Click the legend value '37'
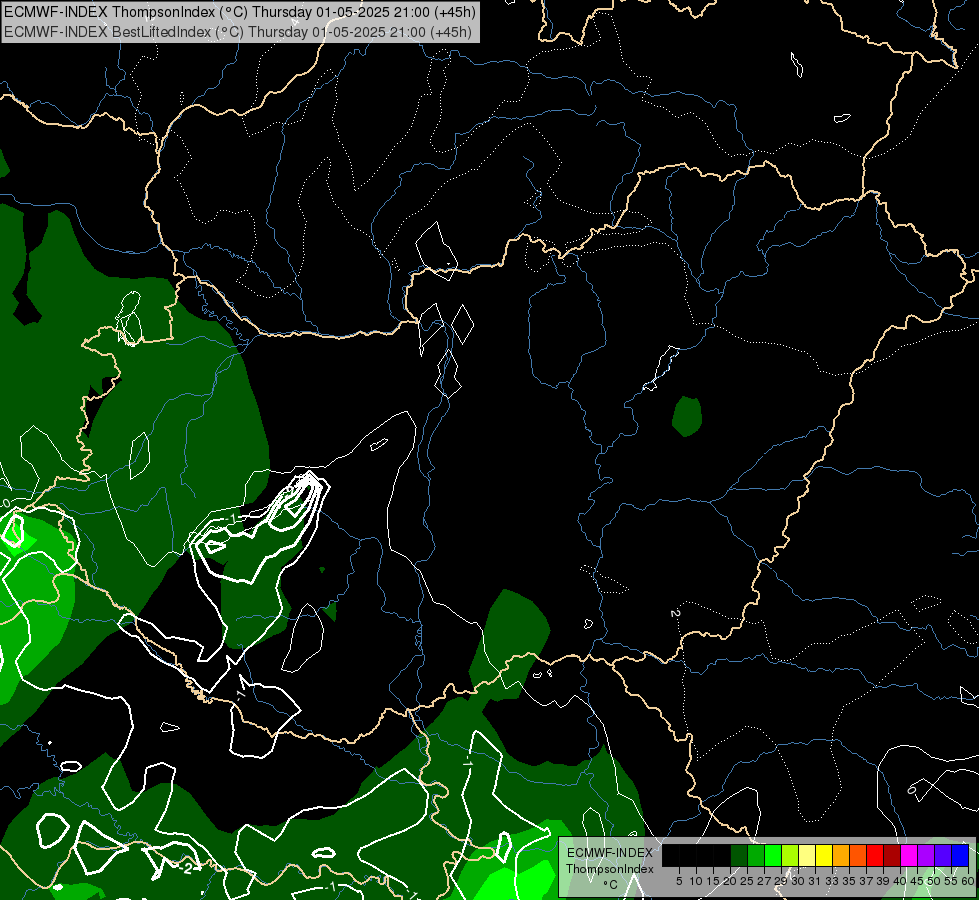The width and height of the screenshot is (979, 900). tap(866, 881)
